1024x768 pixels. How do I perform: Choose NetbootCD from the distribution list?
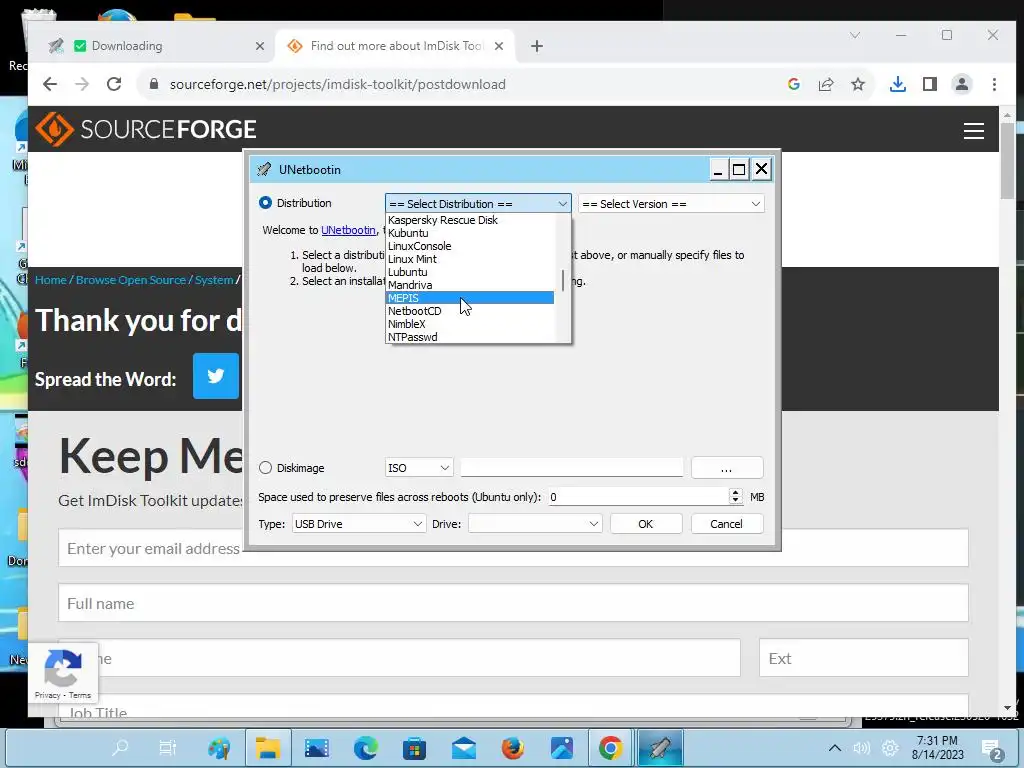[415, 311]
